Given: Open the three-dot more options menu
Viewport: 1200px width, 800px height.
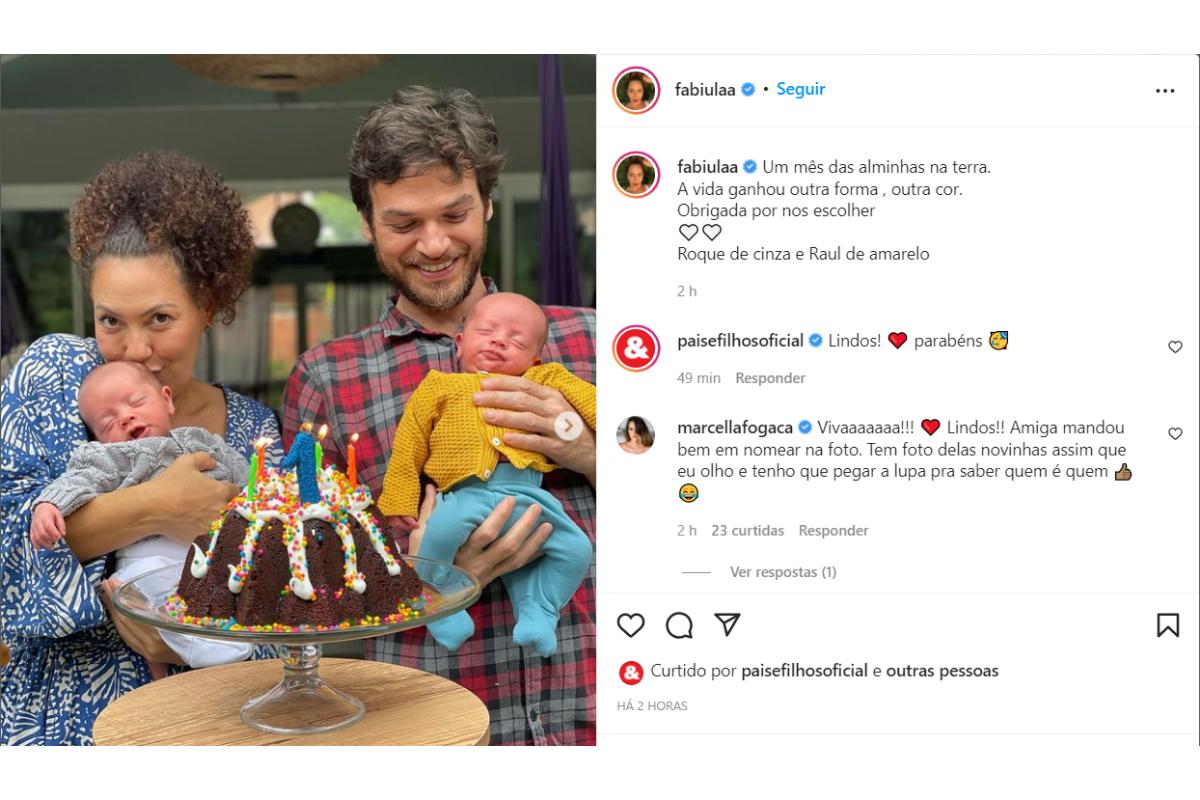Looking at the screenshot, I should (1165, 90).
